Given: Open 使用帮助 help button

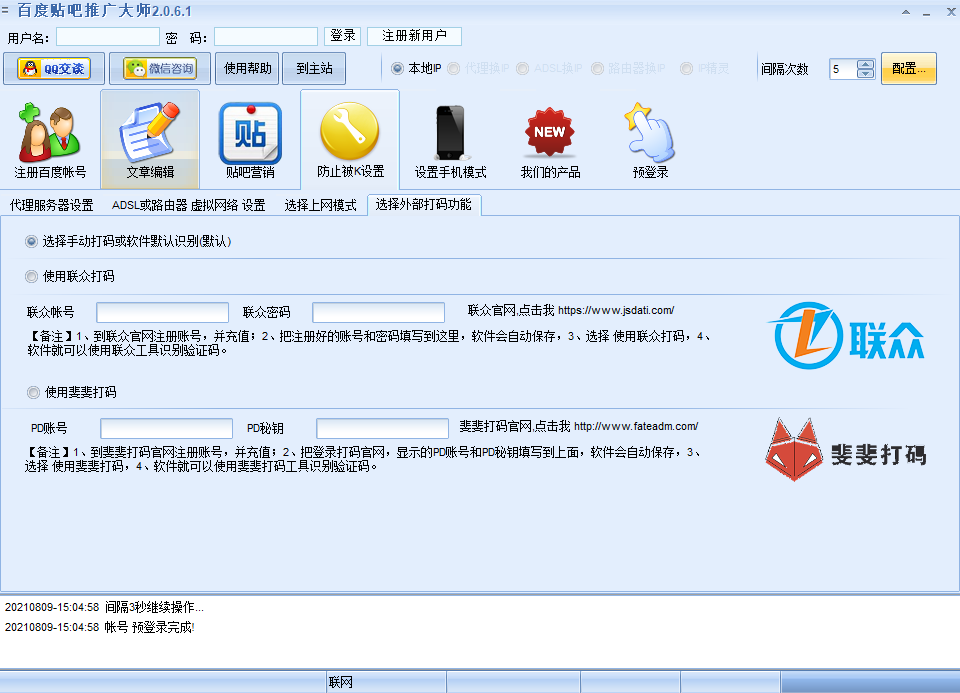Looking at the screenshot, I should [247, 69].
